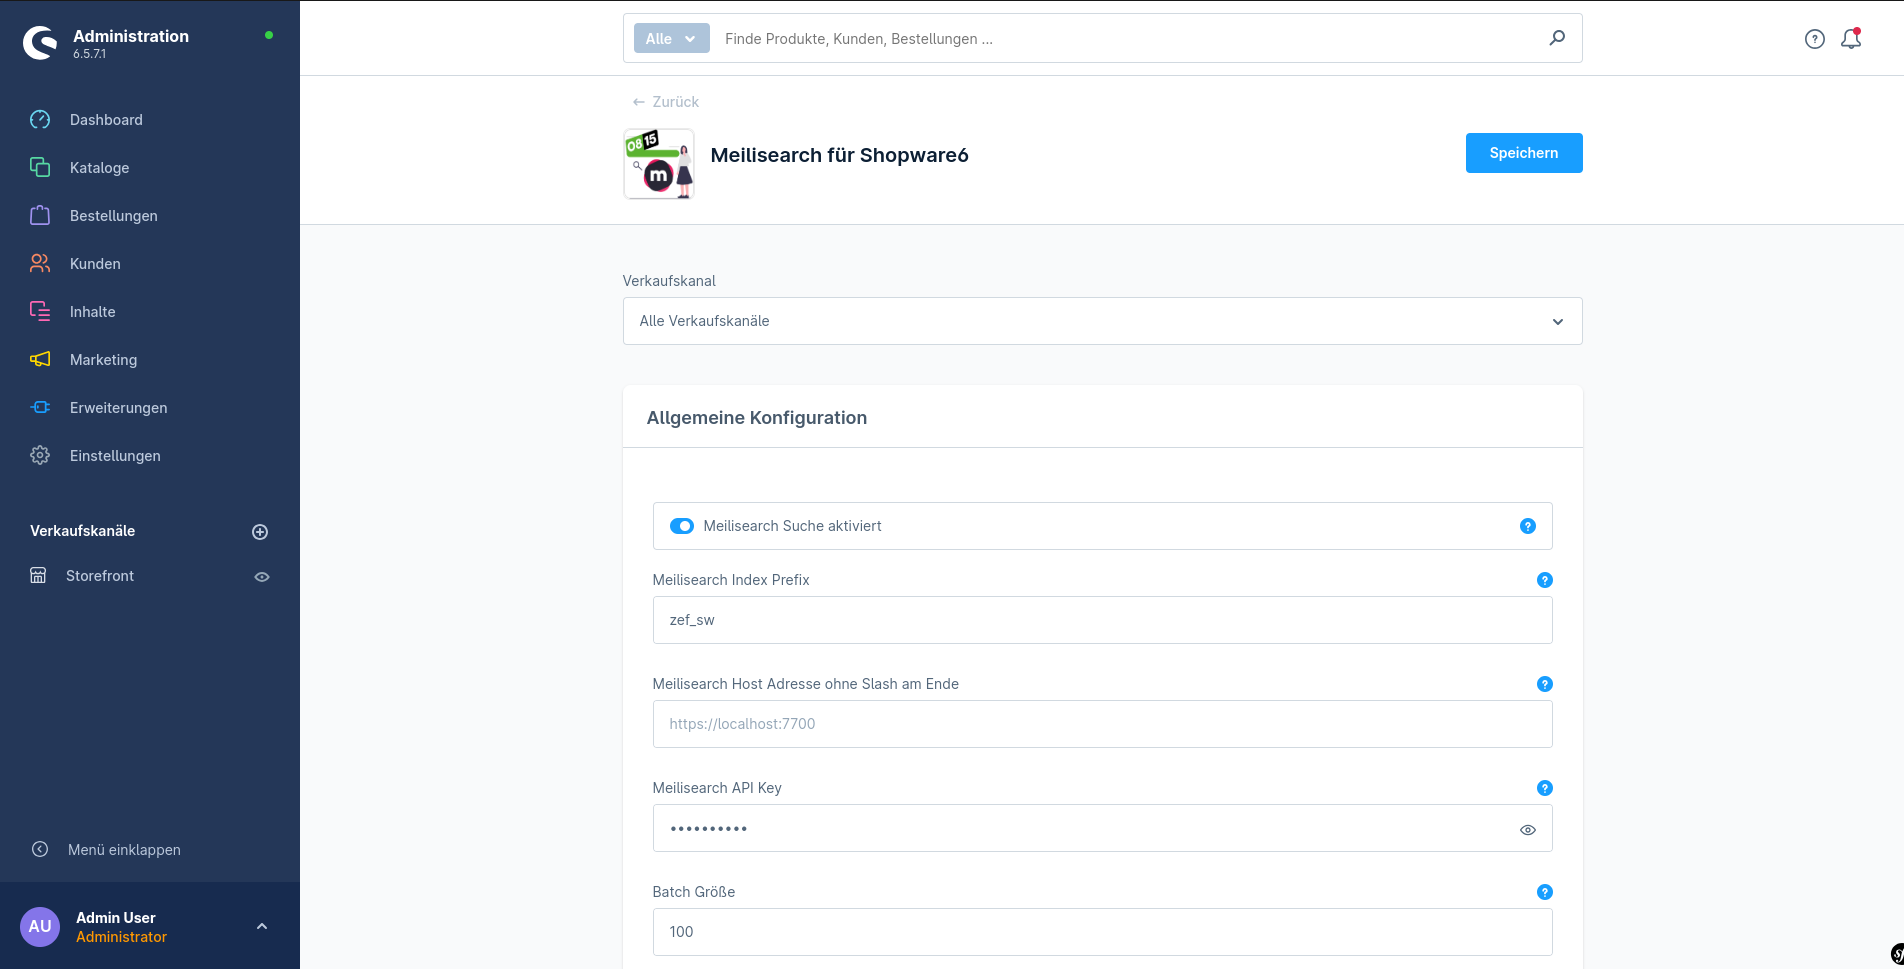1904x969 pixels.
Task: Expand the Admin User menu chevron
Action: tap(262, 927)
